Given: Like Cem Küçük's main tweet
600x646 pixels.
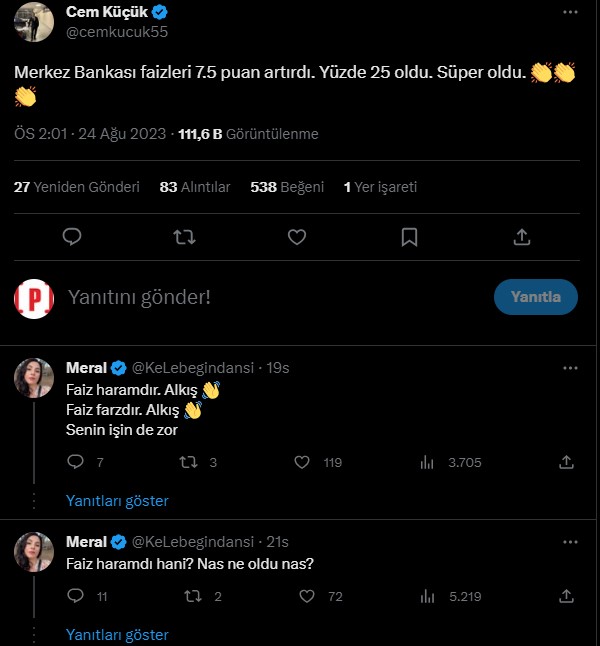Looking at the screenshot, I should point(297,237).
